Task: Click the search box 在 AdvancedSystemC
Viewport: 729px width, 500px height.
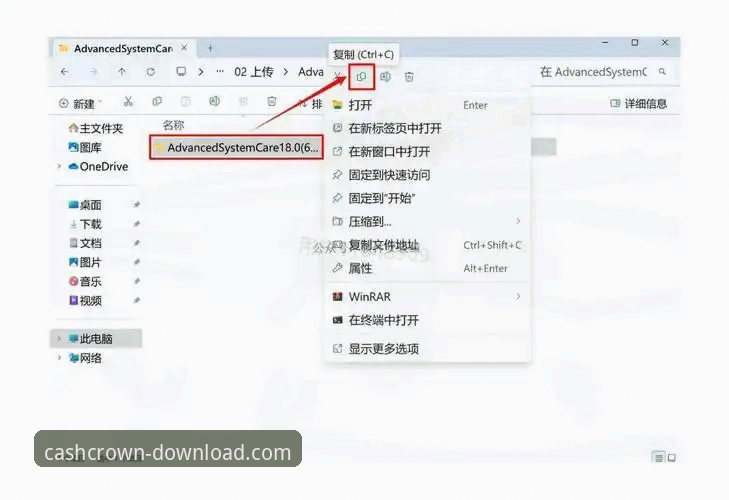Action: [x=604, y=72]
